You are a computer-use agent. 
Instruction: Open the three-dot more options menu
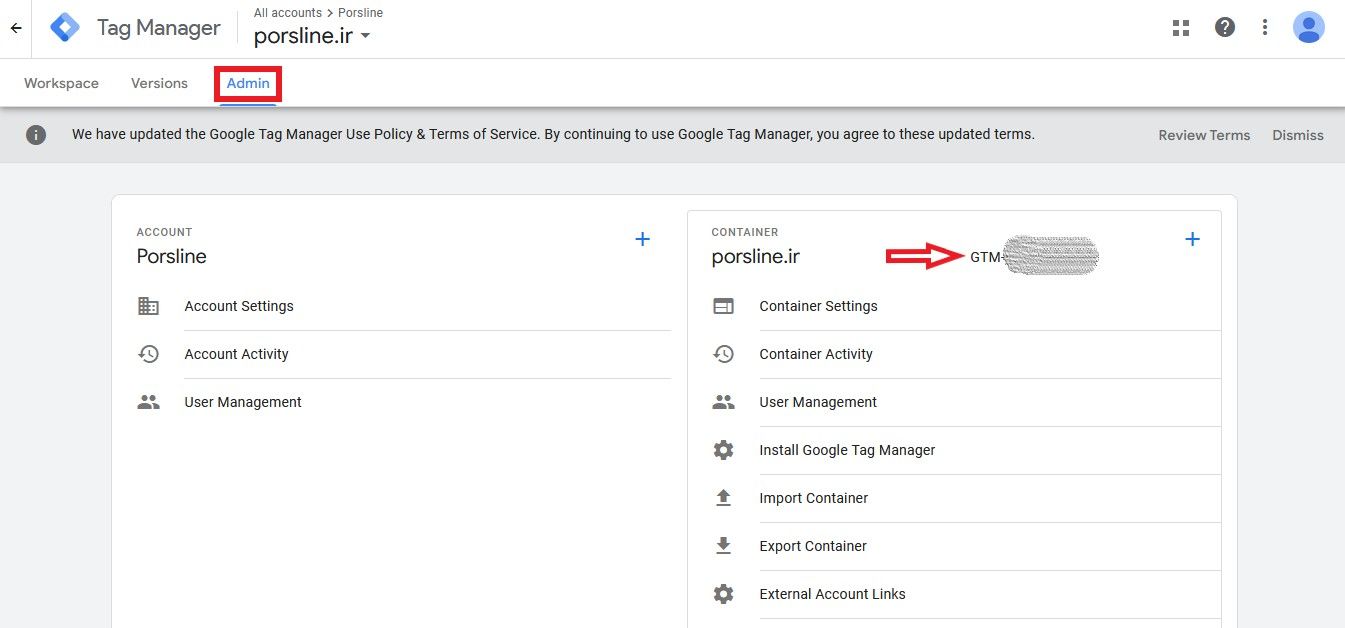(x=1265, y=28)
